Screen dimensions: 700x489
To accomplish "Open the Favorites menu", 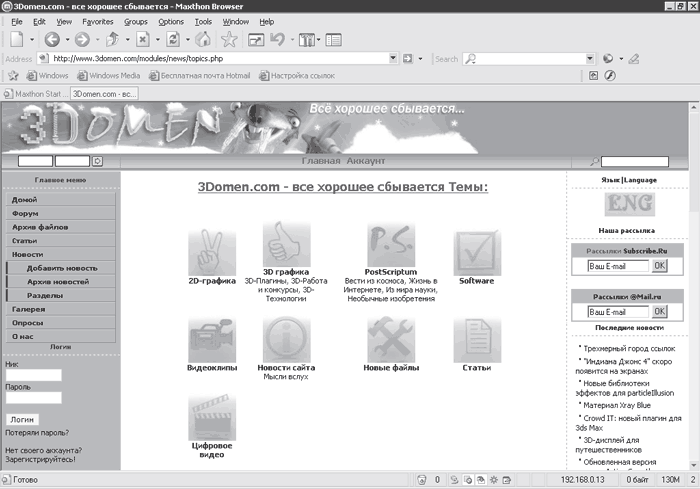I will click(x=97, y=20).
